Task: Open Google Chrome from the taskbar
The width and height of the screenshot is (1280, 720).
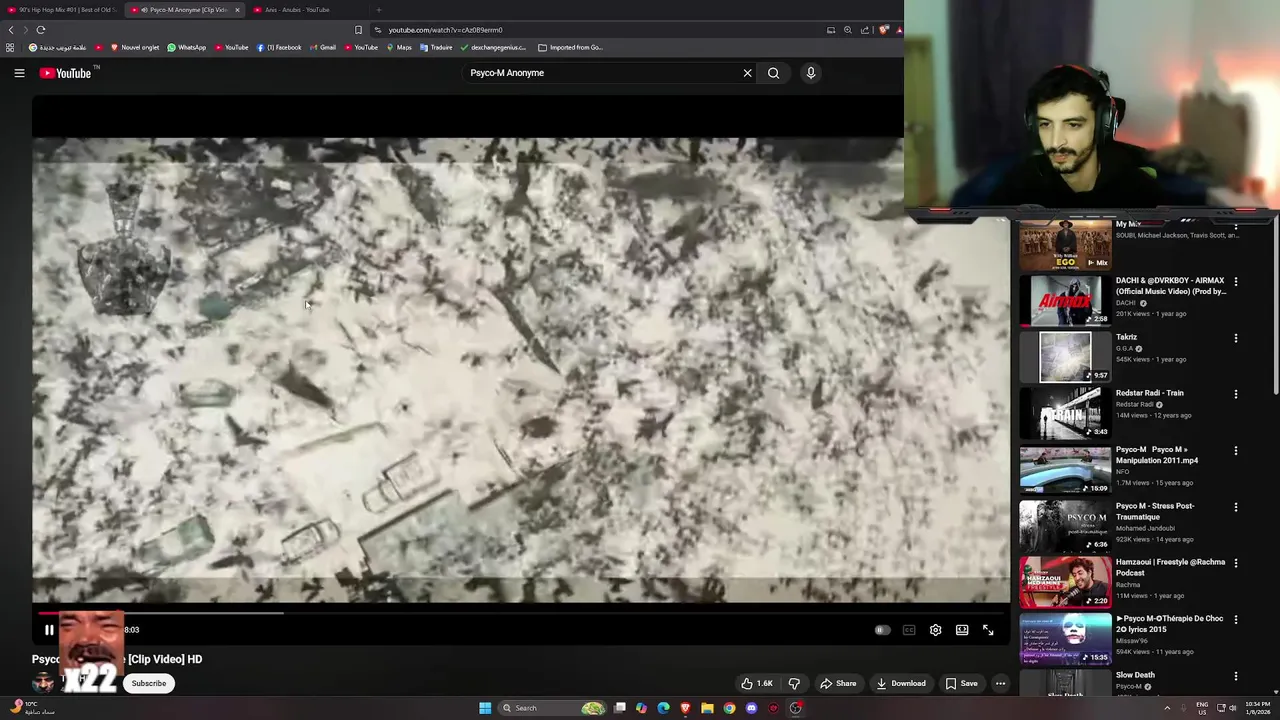Action: click(729, 708)
